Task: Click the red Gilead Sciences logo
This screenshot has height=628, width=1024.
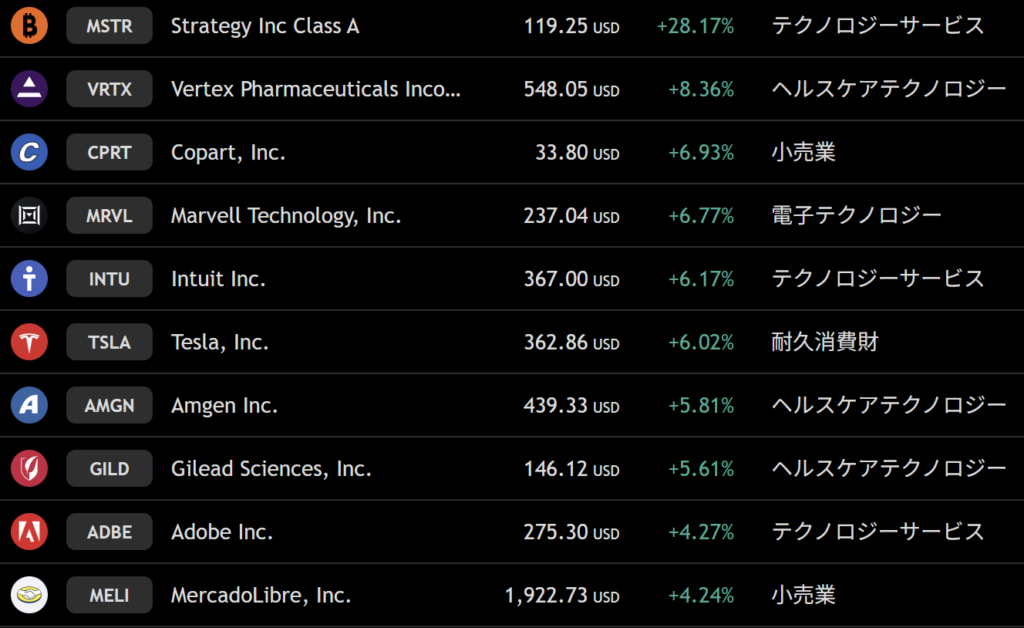Action: tap(29, 469)
